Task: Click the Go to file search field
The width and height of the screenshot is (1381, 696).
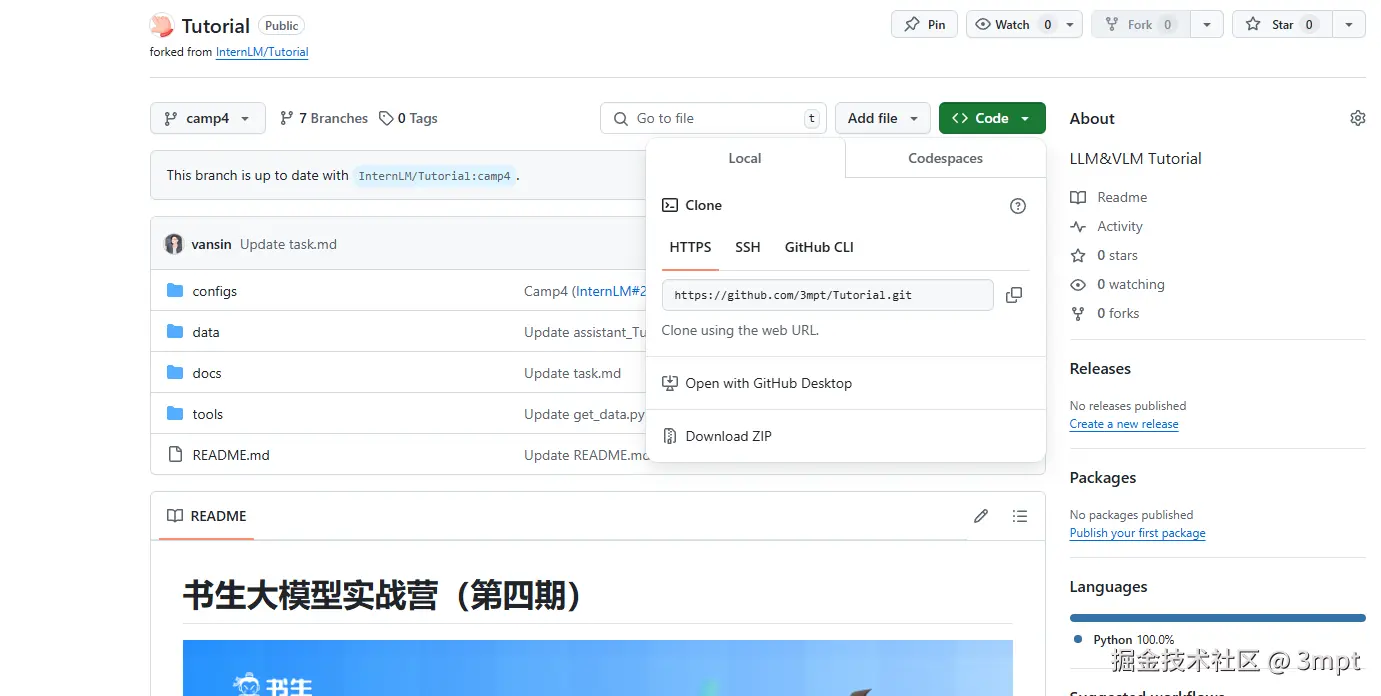Action: click(713, 118)
